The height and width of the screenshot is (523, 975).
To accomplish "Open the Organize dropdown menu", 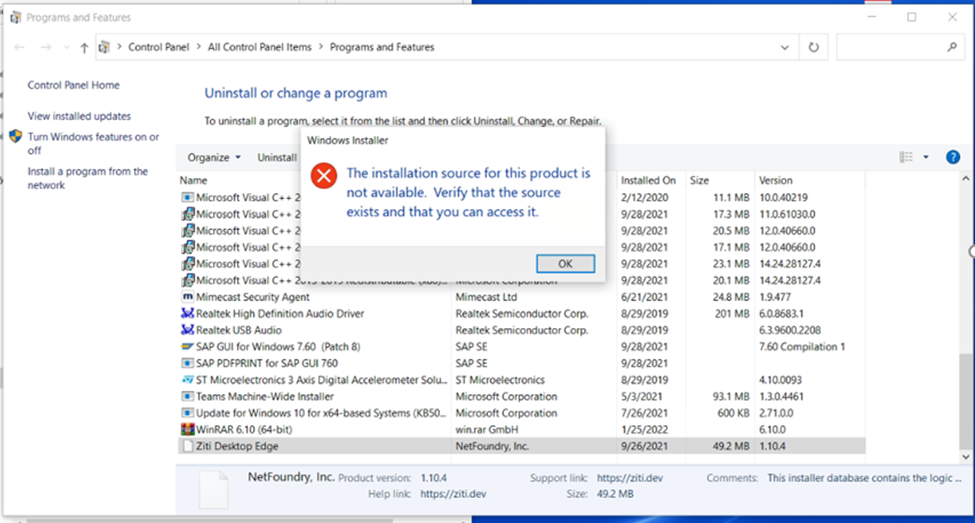I will click(214, 157).
